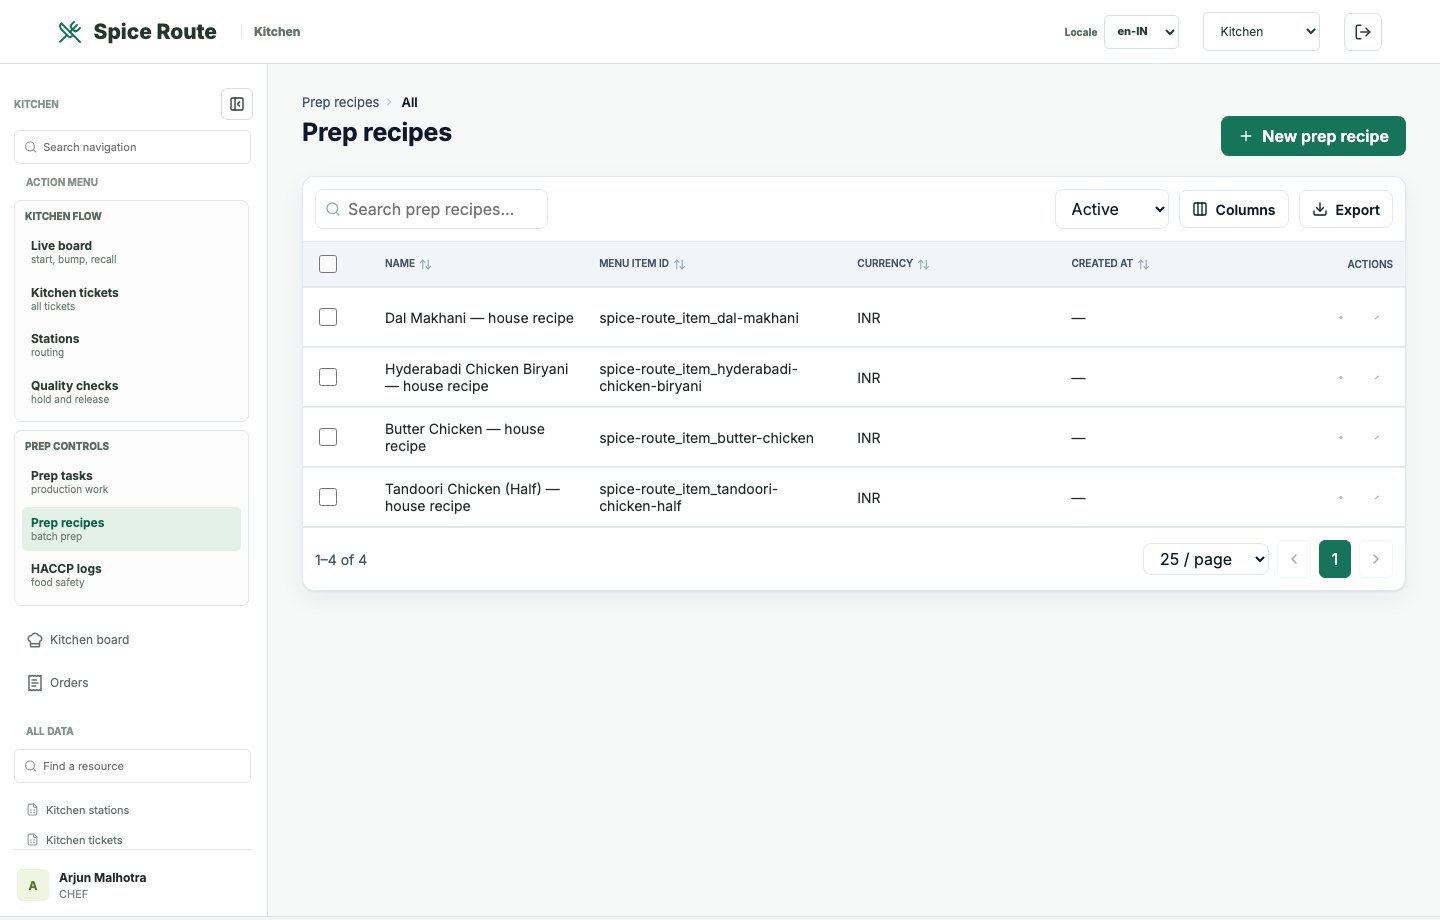The image size is (1440, 920).
Task: Click the Kitchen stations file icon
Action: tap(32, 810)
